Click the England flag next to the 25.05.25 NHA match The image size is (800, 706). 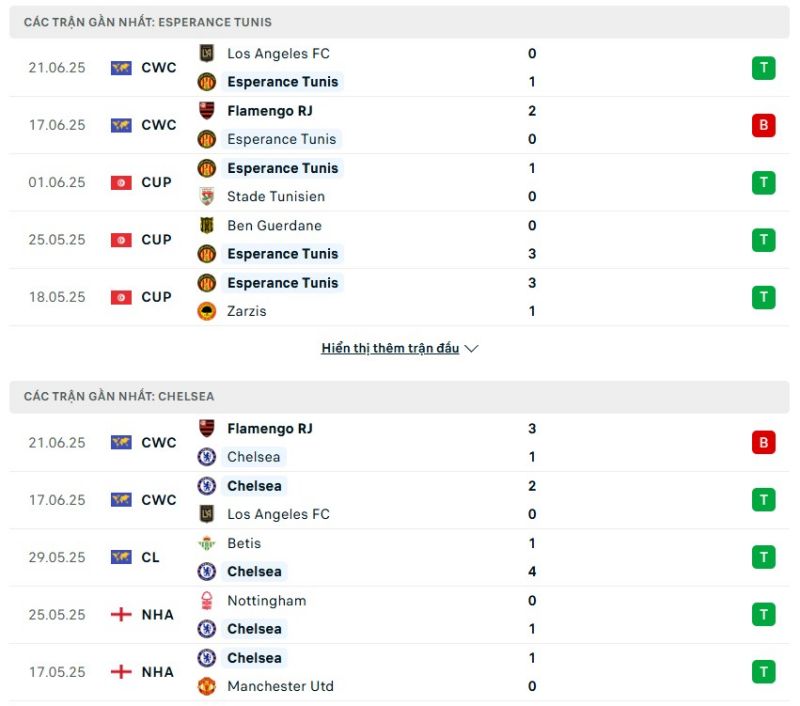pos(121,615)
